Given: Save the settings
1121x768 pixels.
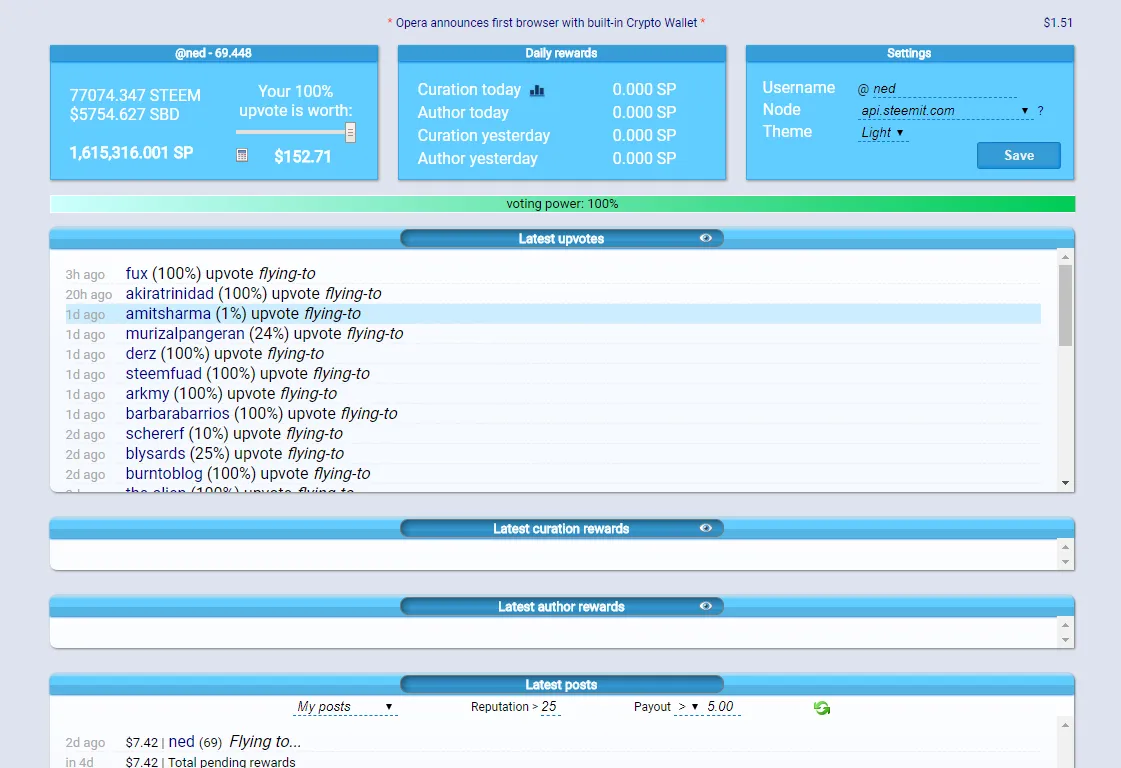Looking at the screenshot, I should click(x=1018, y=156).
